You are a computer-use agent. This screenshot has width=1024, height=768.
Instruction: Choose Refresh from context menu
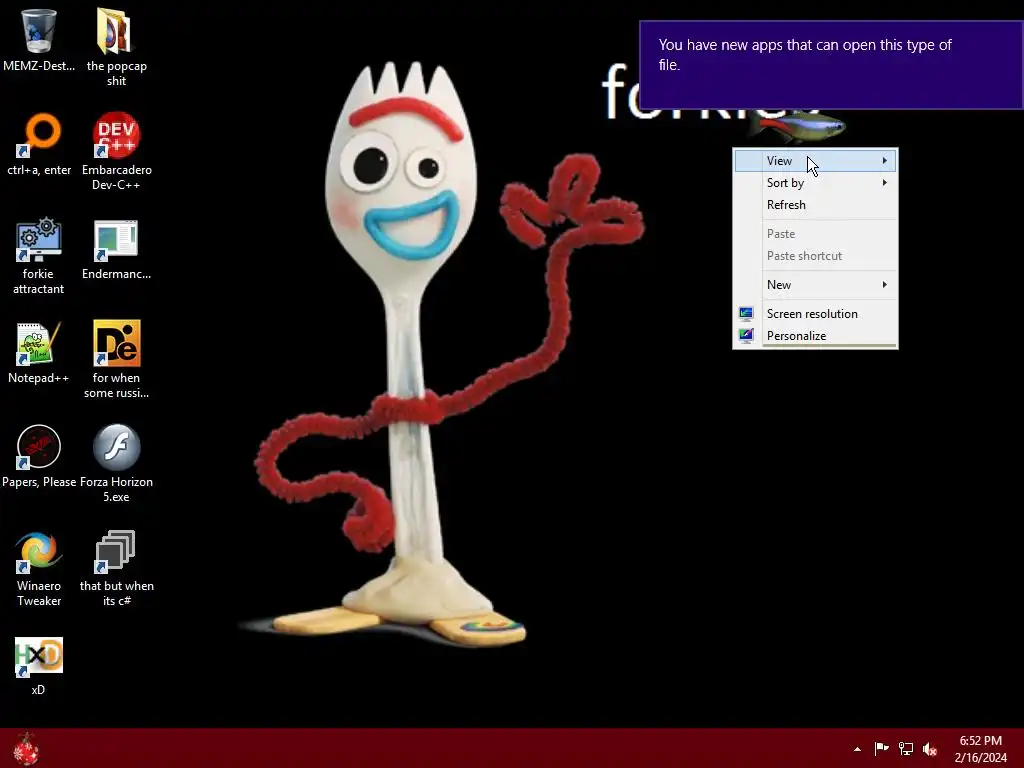click(x=815, y=205)
